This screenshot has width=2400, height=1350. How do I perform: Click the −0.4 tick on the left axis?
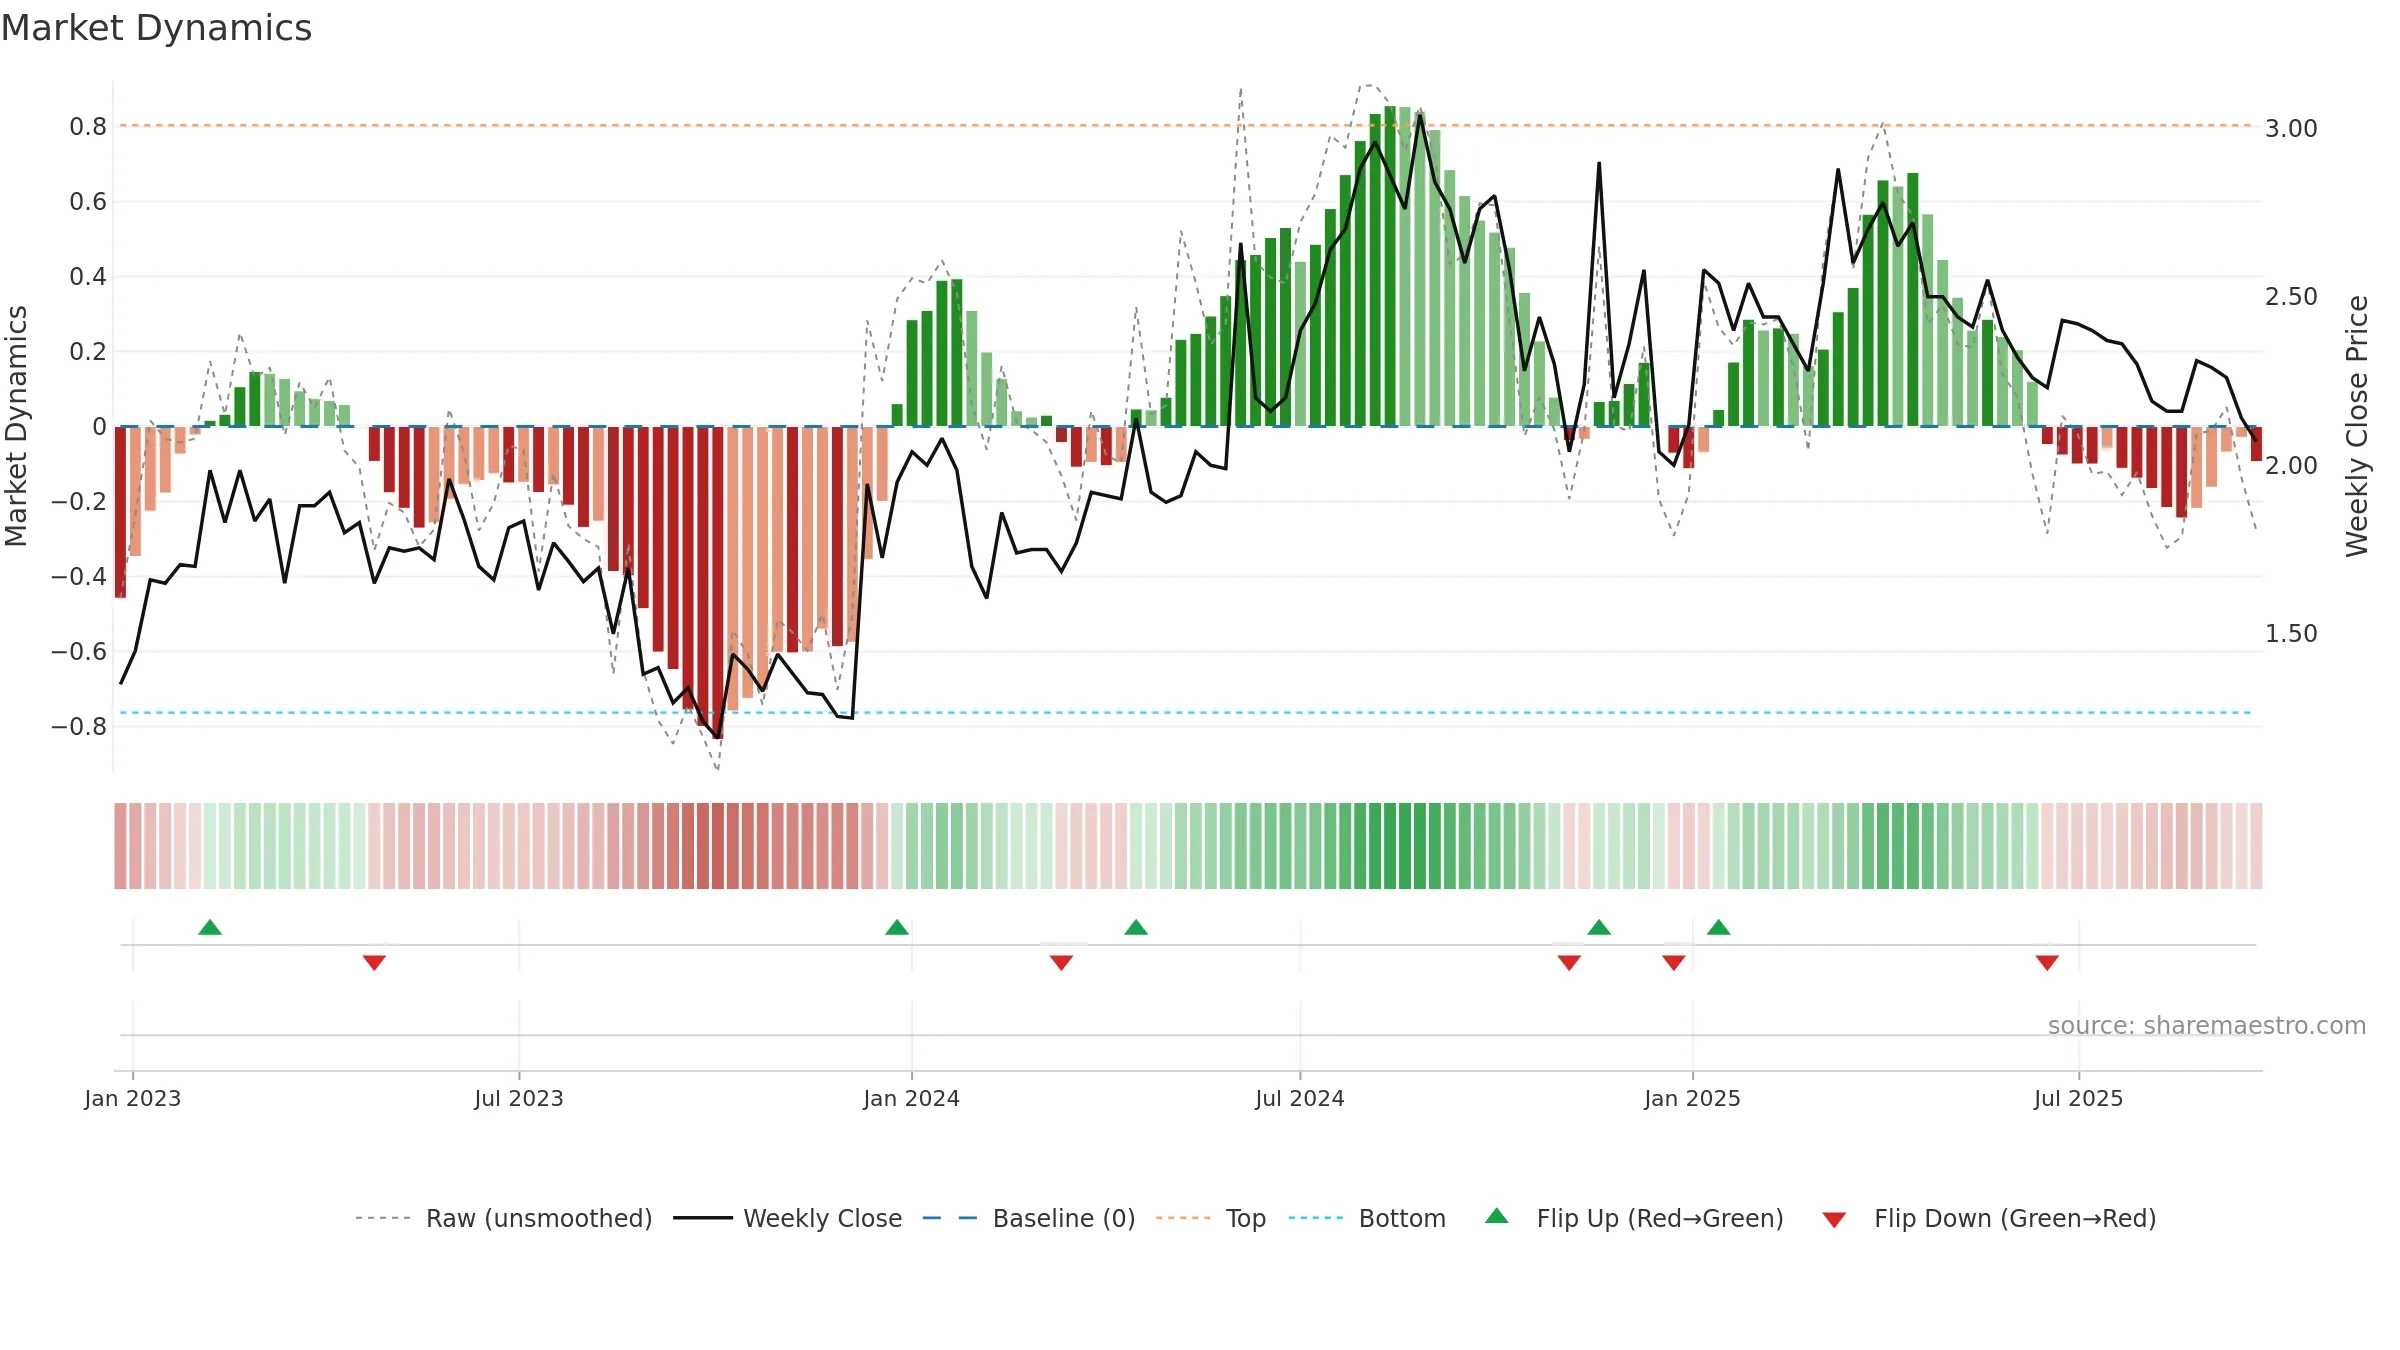[79, 577]
